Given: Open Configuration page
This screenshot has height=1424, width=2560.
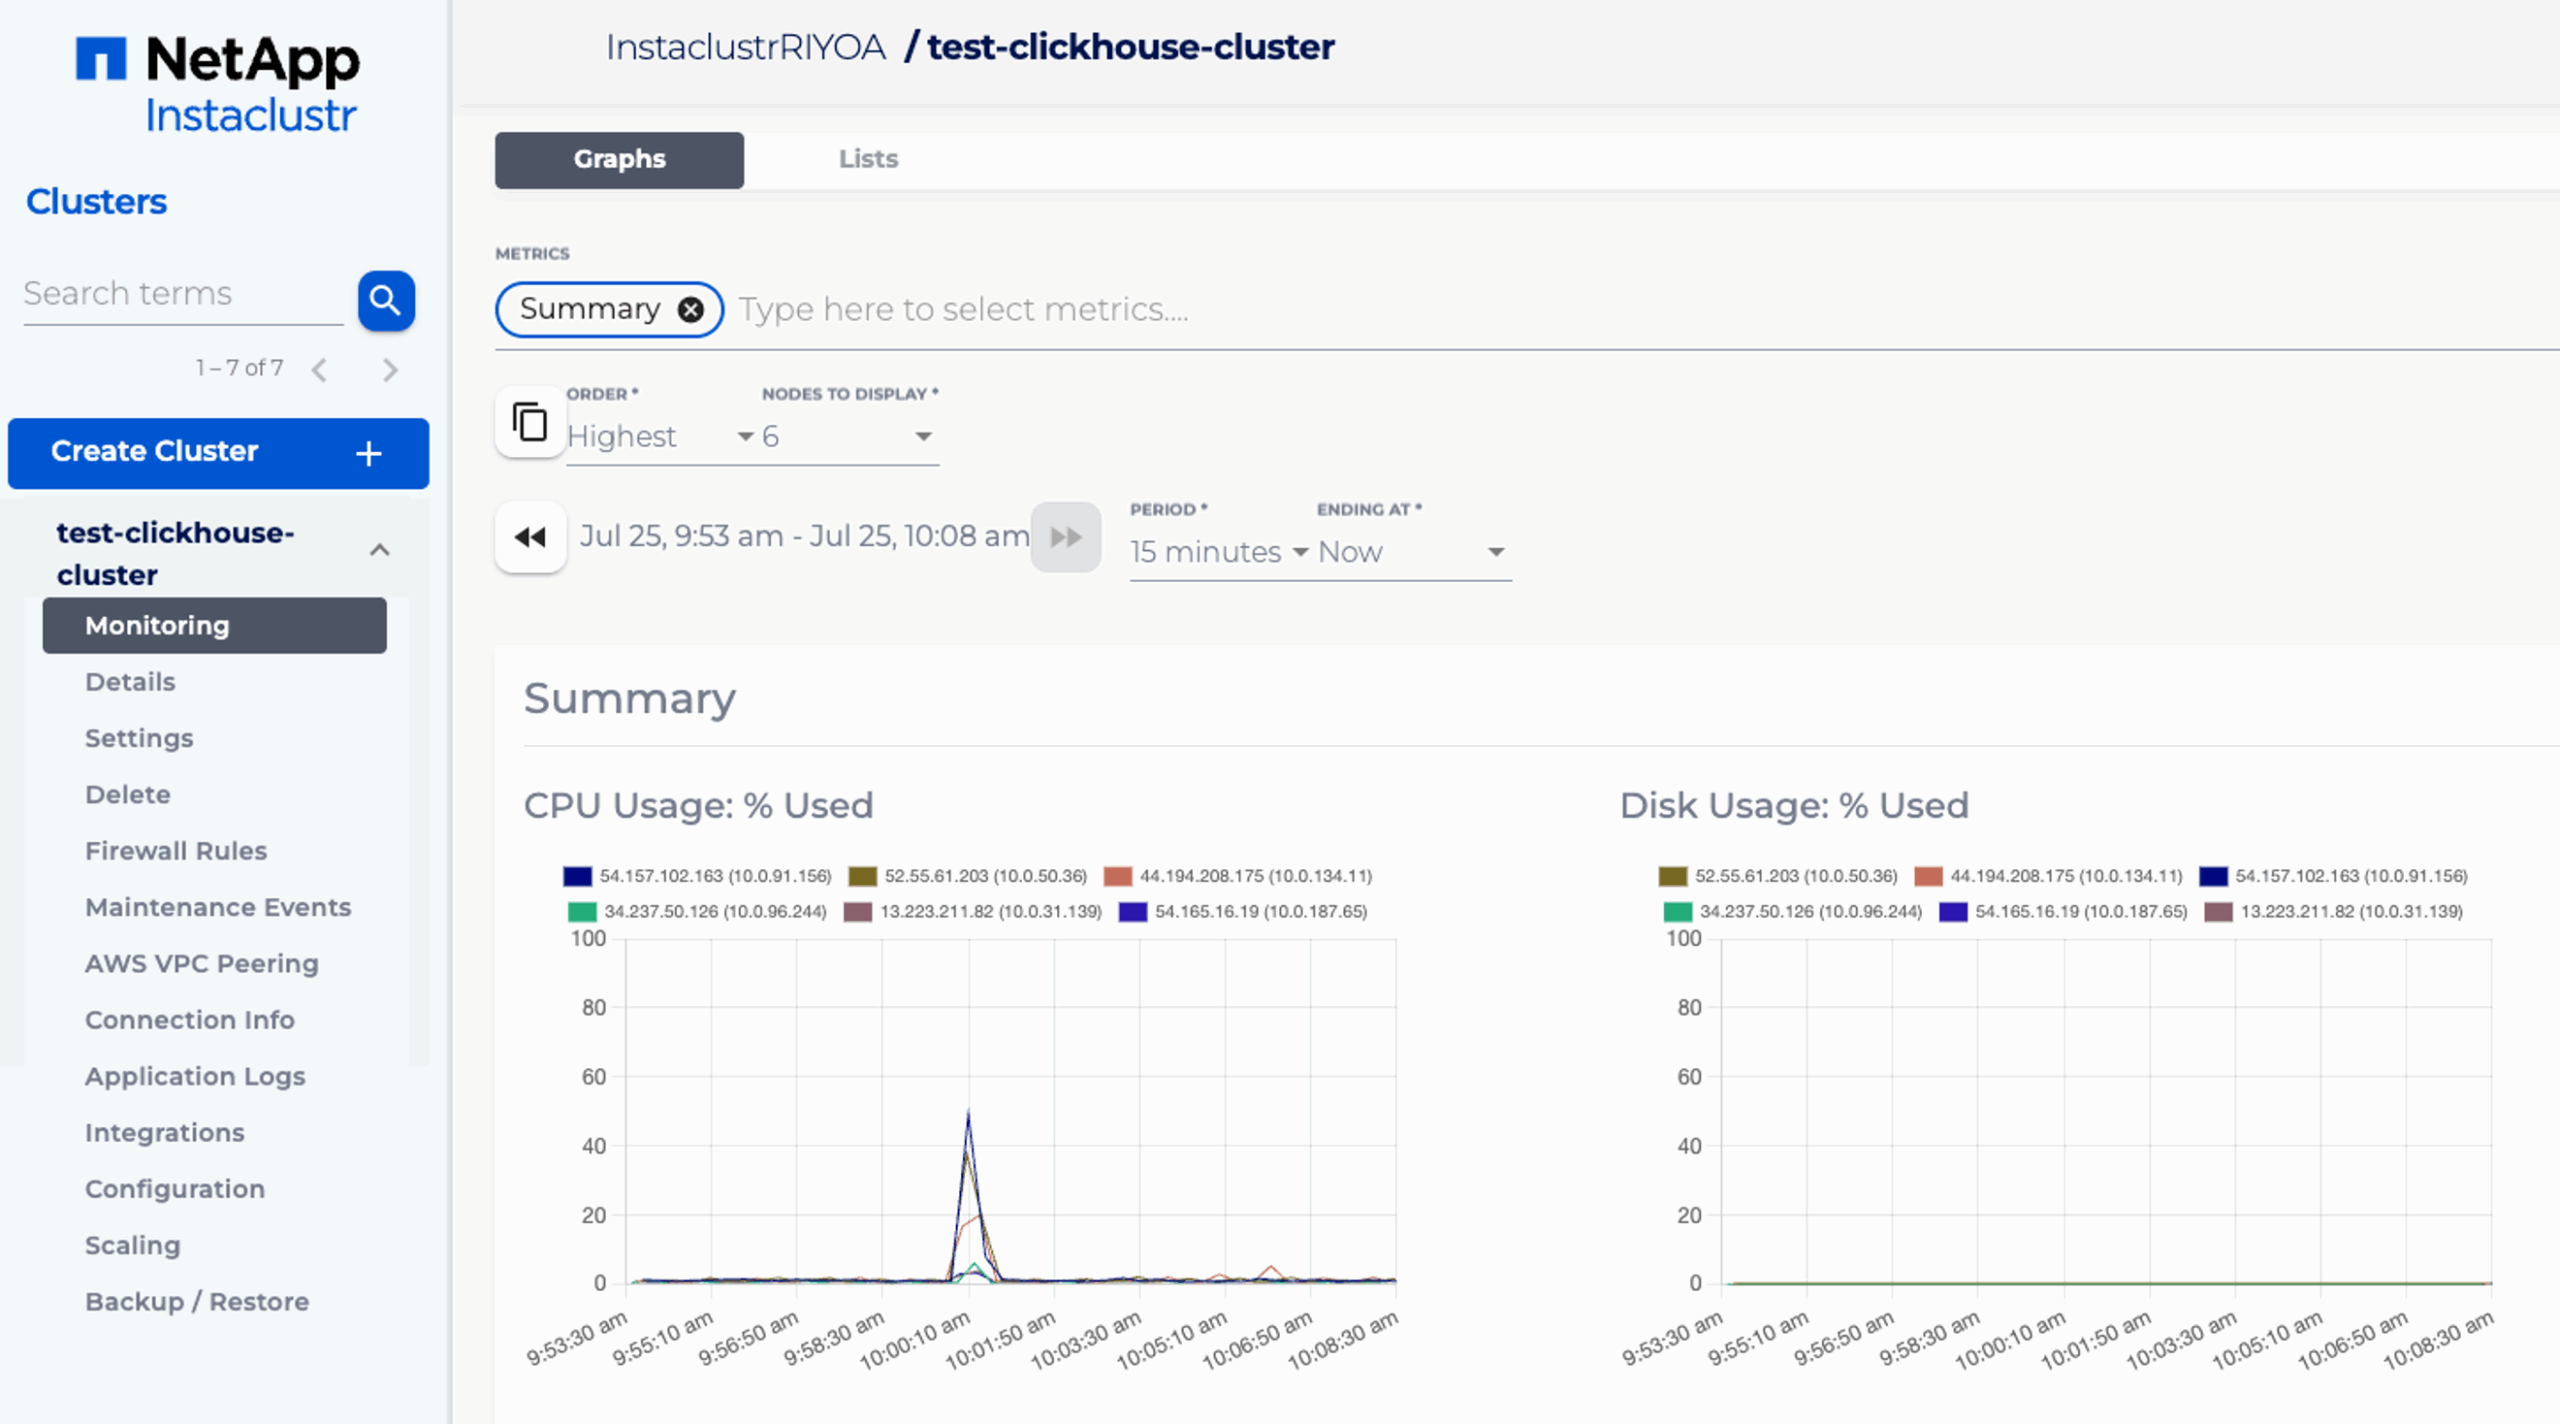Looking at the screenshot, I should [x=175, y=1189].
